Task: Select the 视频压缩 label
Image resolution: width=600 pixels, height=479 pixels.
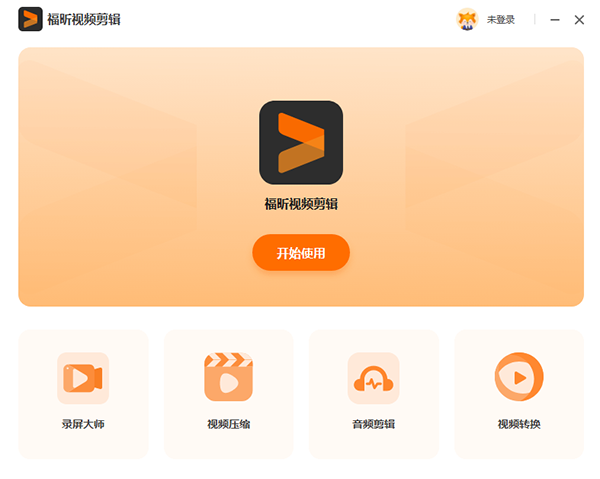Action: coord(228,424)
